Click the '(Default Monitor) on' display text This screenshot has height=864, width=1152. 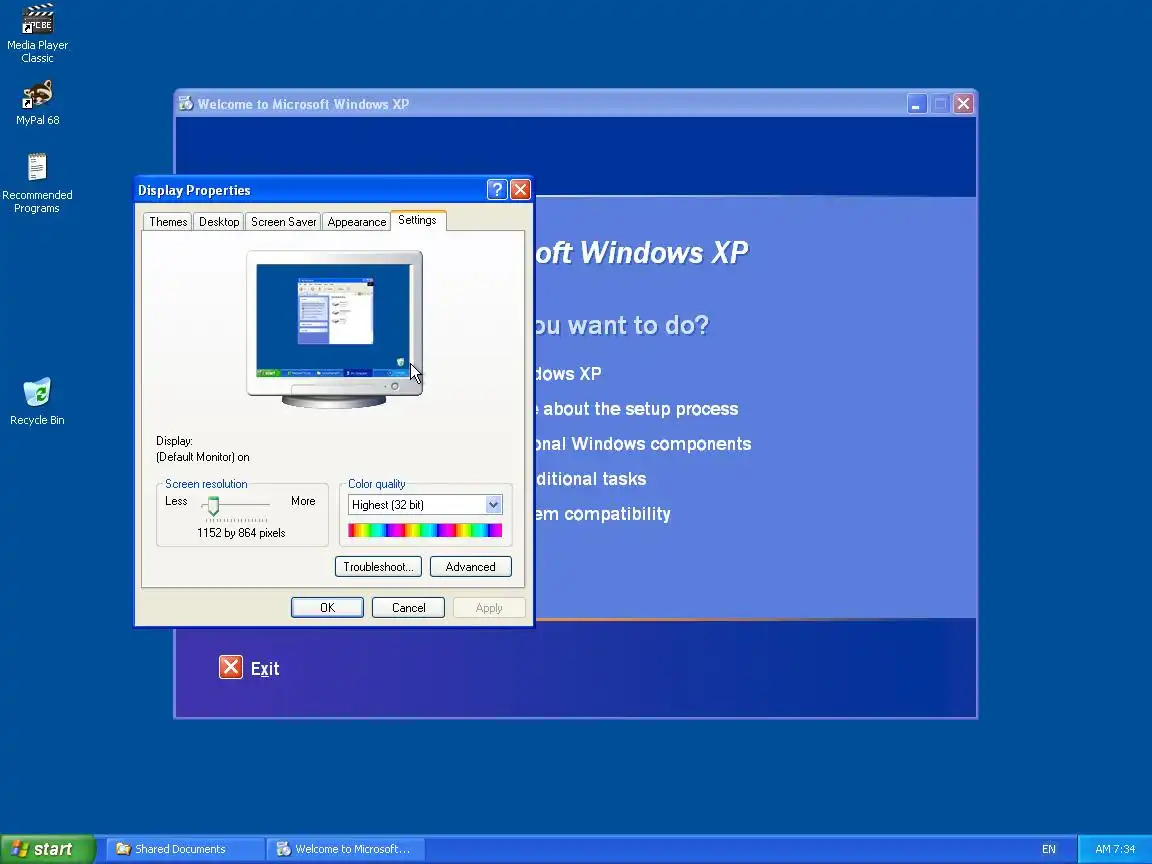pyautogui.click(x=203, y=457)
